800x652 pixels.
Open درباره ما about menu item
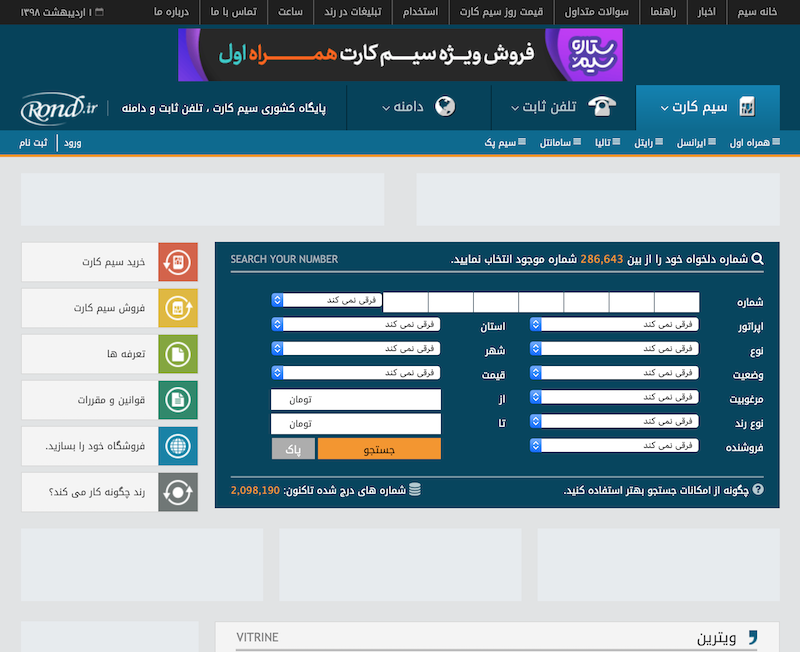(x=171, y=12)
